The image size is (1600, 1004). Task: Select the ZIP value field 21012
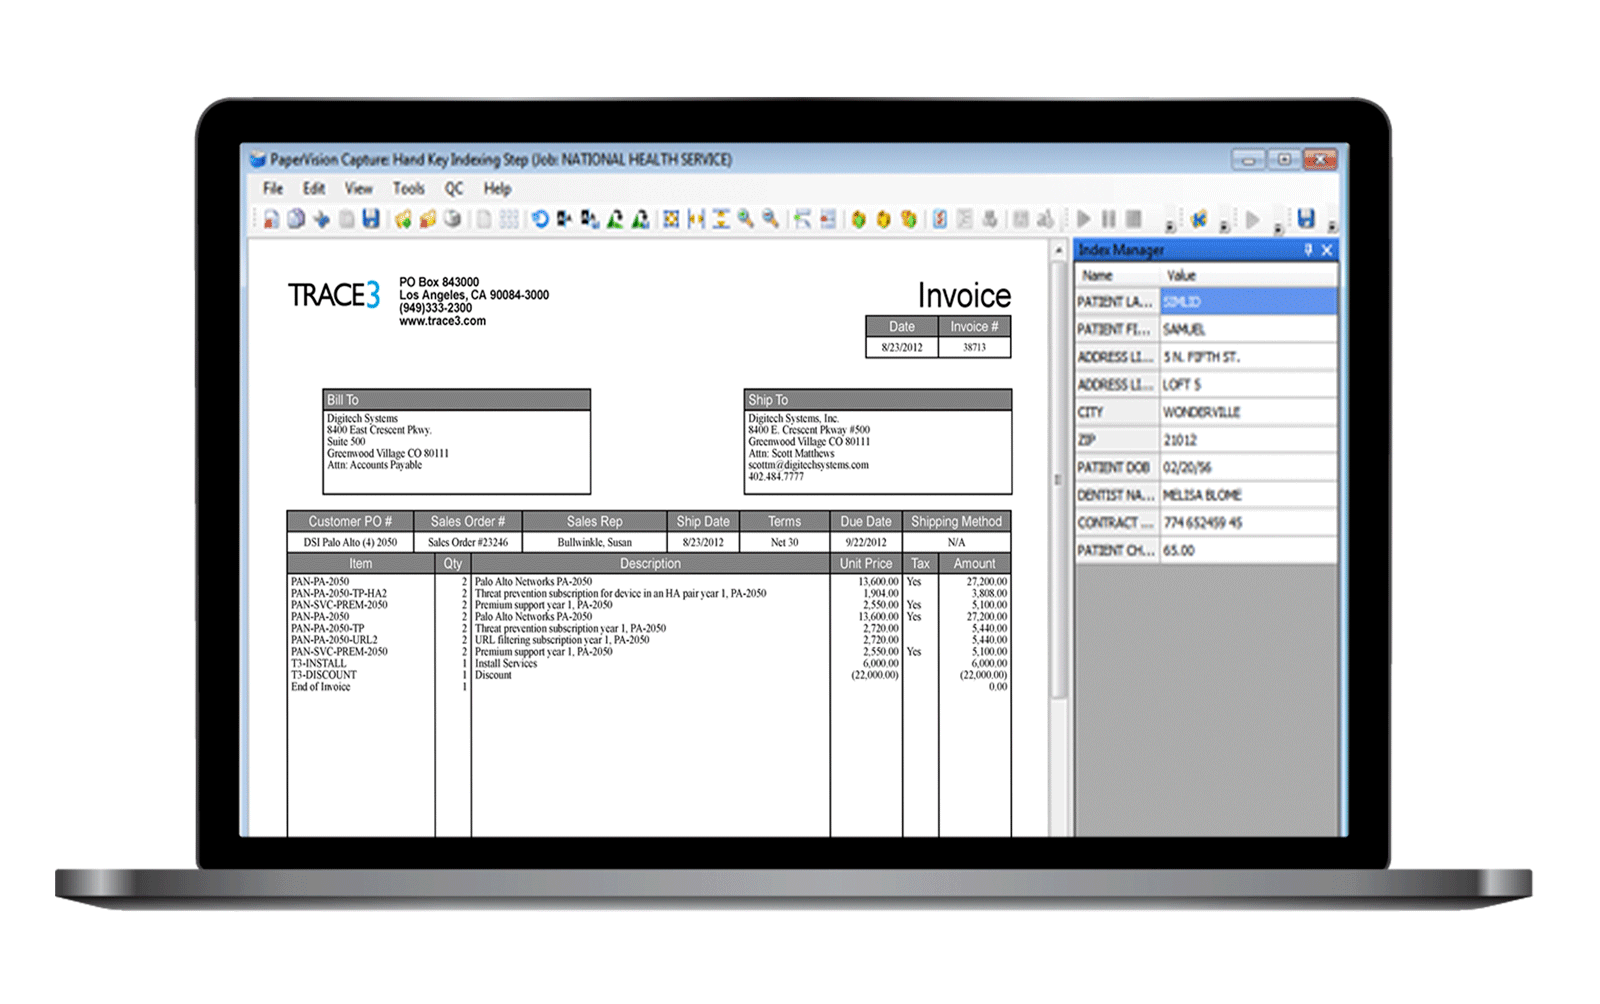pyautogui.click(x=1247, y=440)
